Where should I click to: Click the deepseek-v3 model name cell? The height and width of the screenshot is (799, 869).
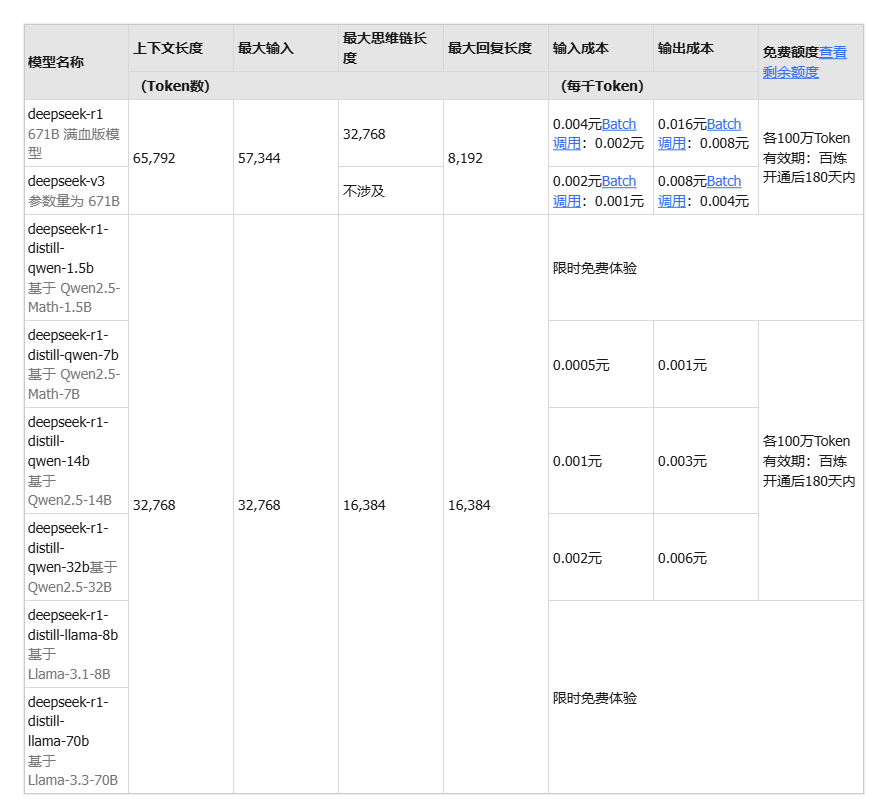coord(76,191)
